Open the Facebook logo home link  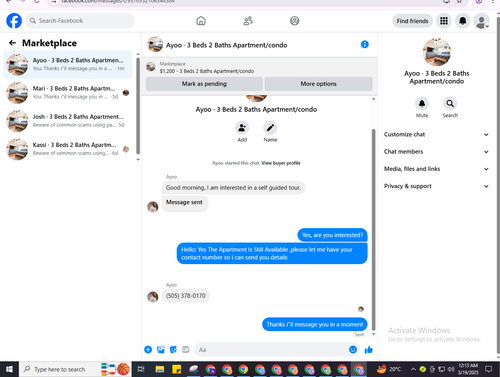pyautogui.click(x=14, y=21)
